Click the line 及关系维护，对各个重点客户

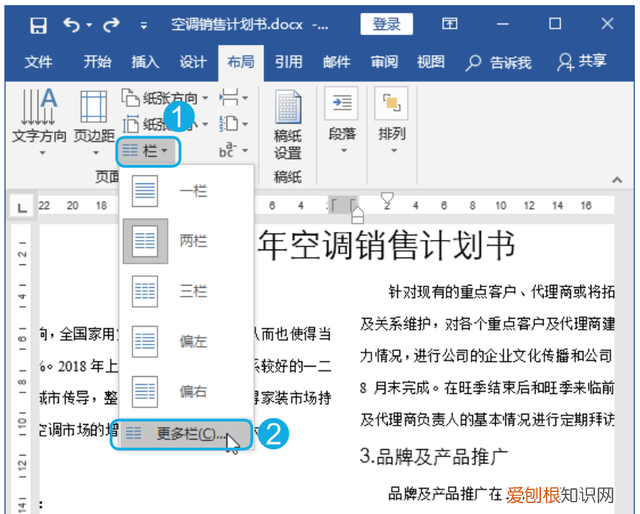[487, 324]
